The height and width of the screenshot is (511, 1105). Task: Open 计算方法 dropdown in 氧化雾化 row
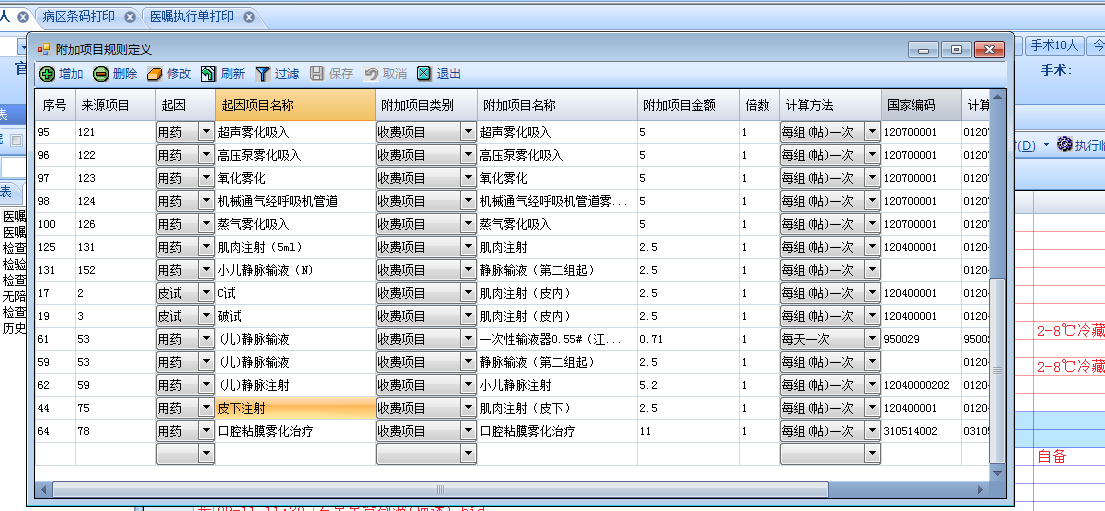[x=872, y=178]
